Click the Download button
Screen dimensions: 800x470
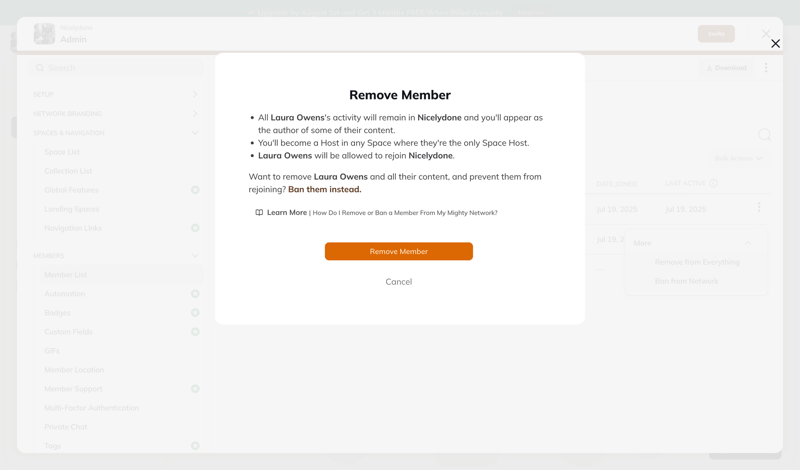726,68
